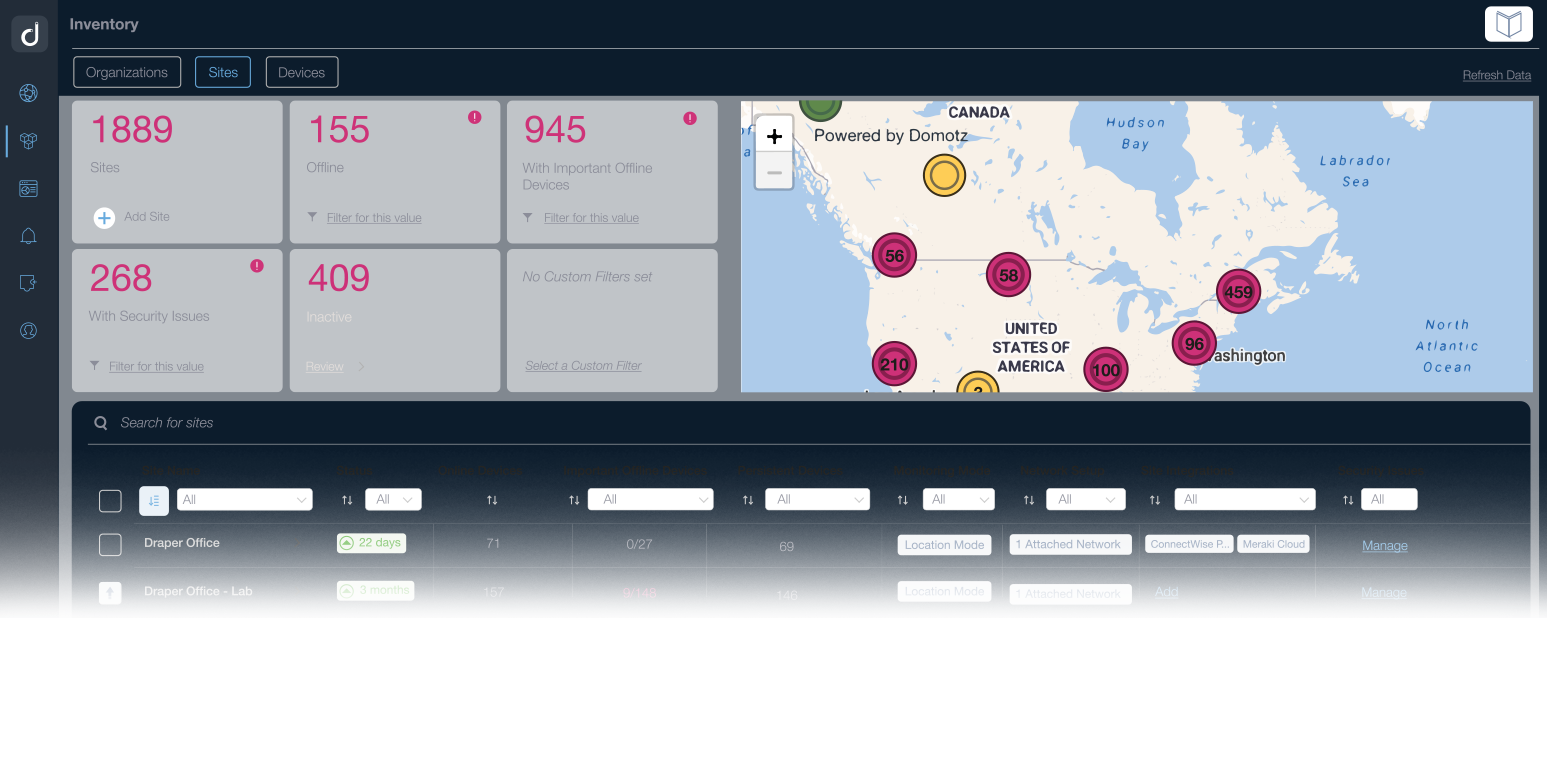Screen dimensions: 1547x760
Task: Open the Inventory cube icon in sidebar
Action: [28, 140]
